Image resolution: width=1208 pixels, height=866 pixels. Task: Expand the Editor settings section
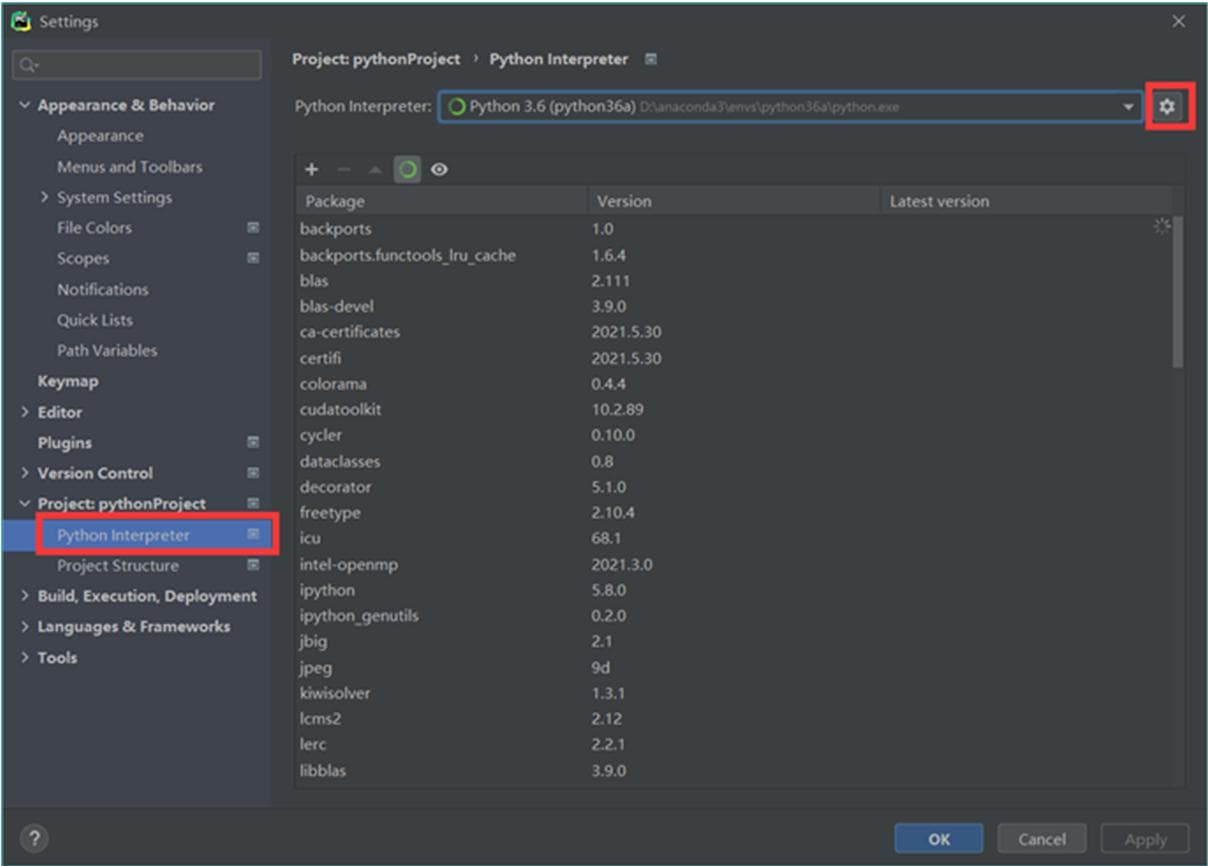(x=25, y=412)
